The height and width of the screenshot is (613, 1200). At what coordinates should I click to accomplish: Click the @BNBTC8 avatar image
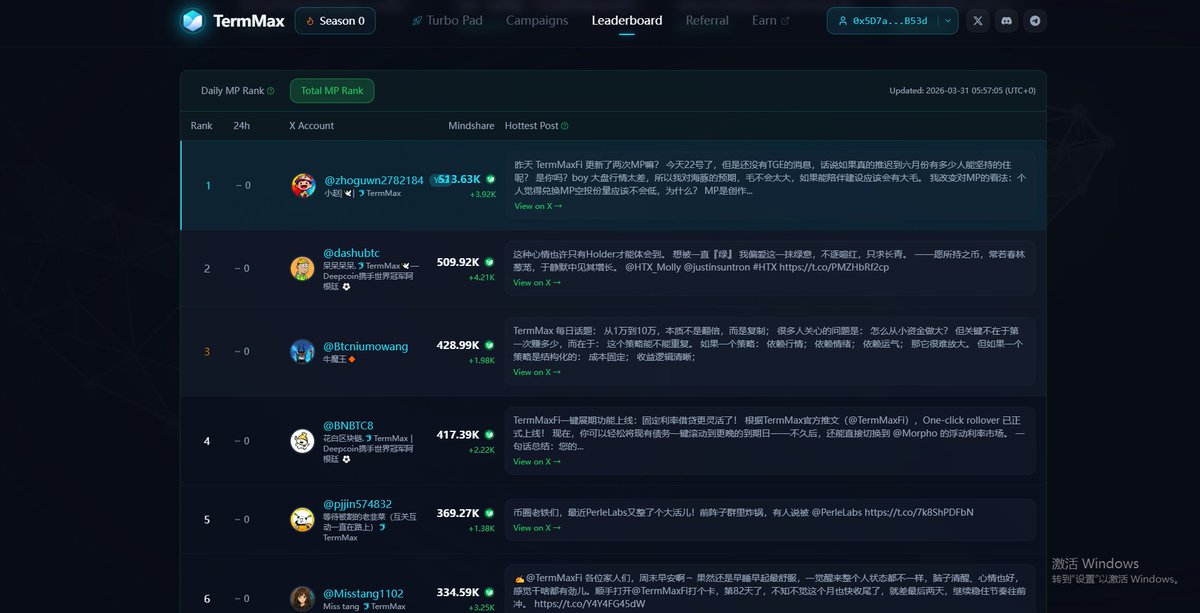coord(302,441)
